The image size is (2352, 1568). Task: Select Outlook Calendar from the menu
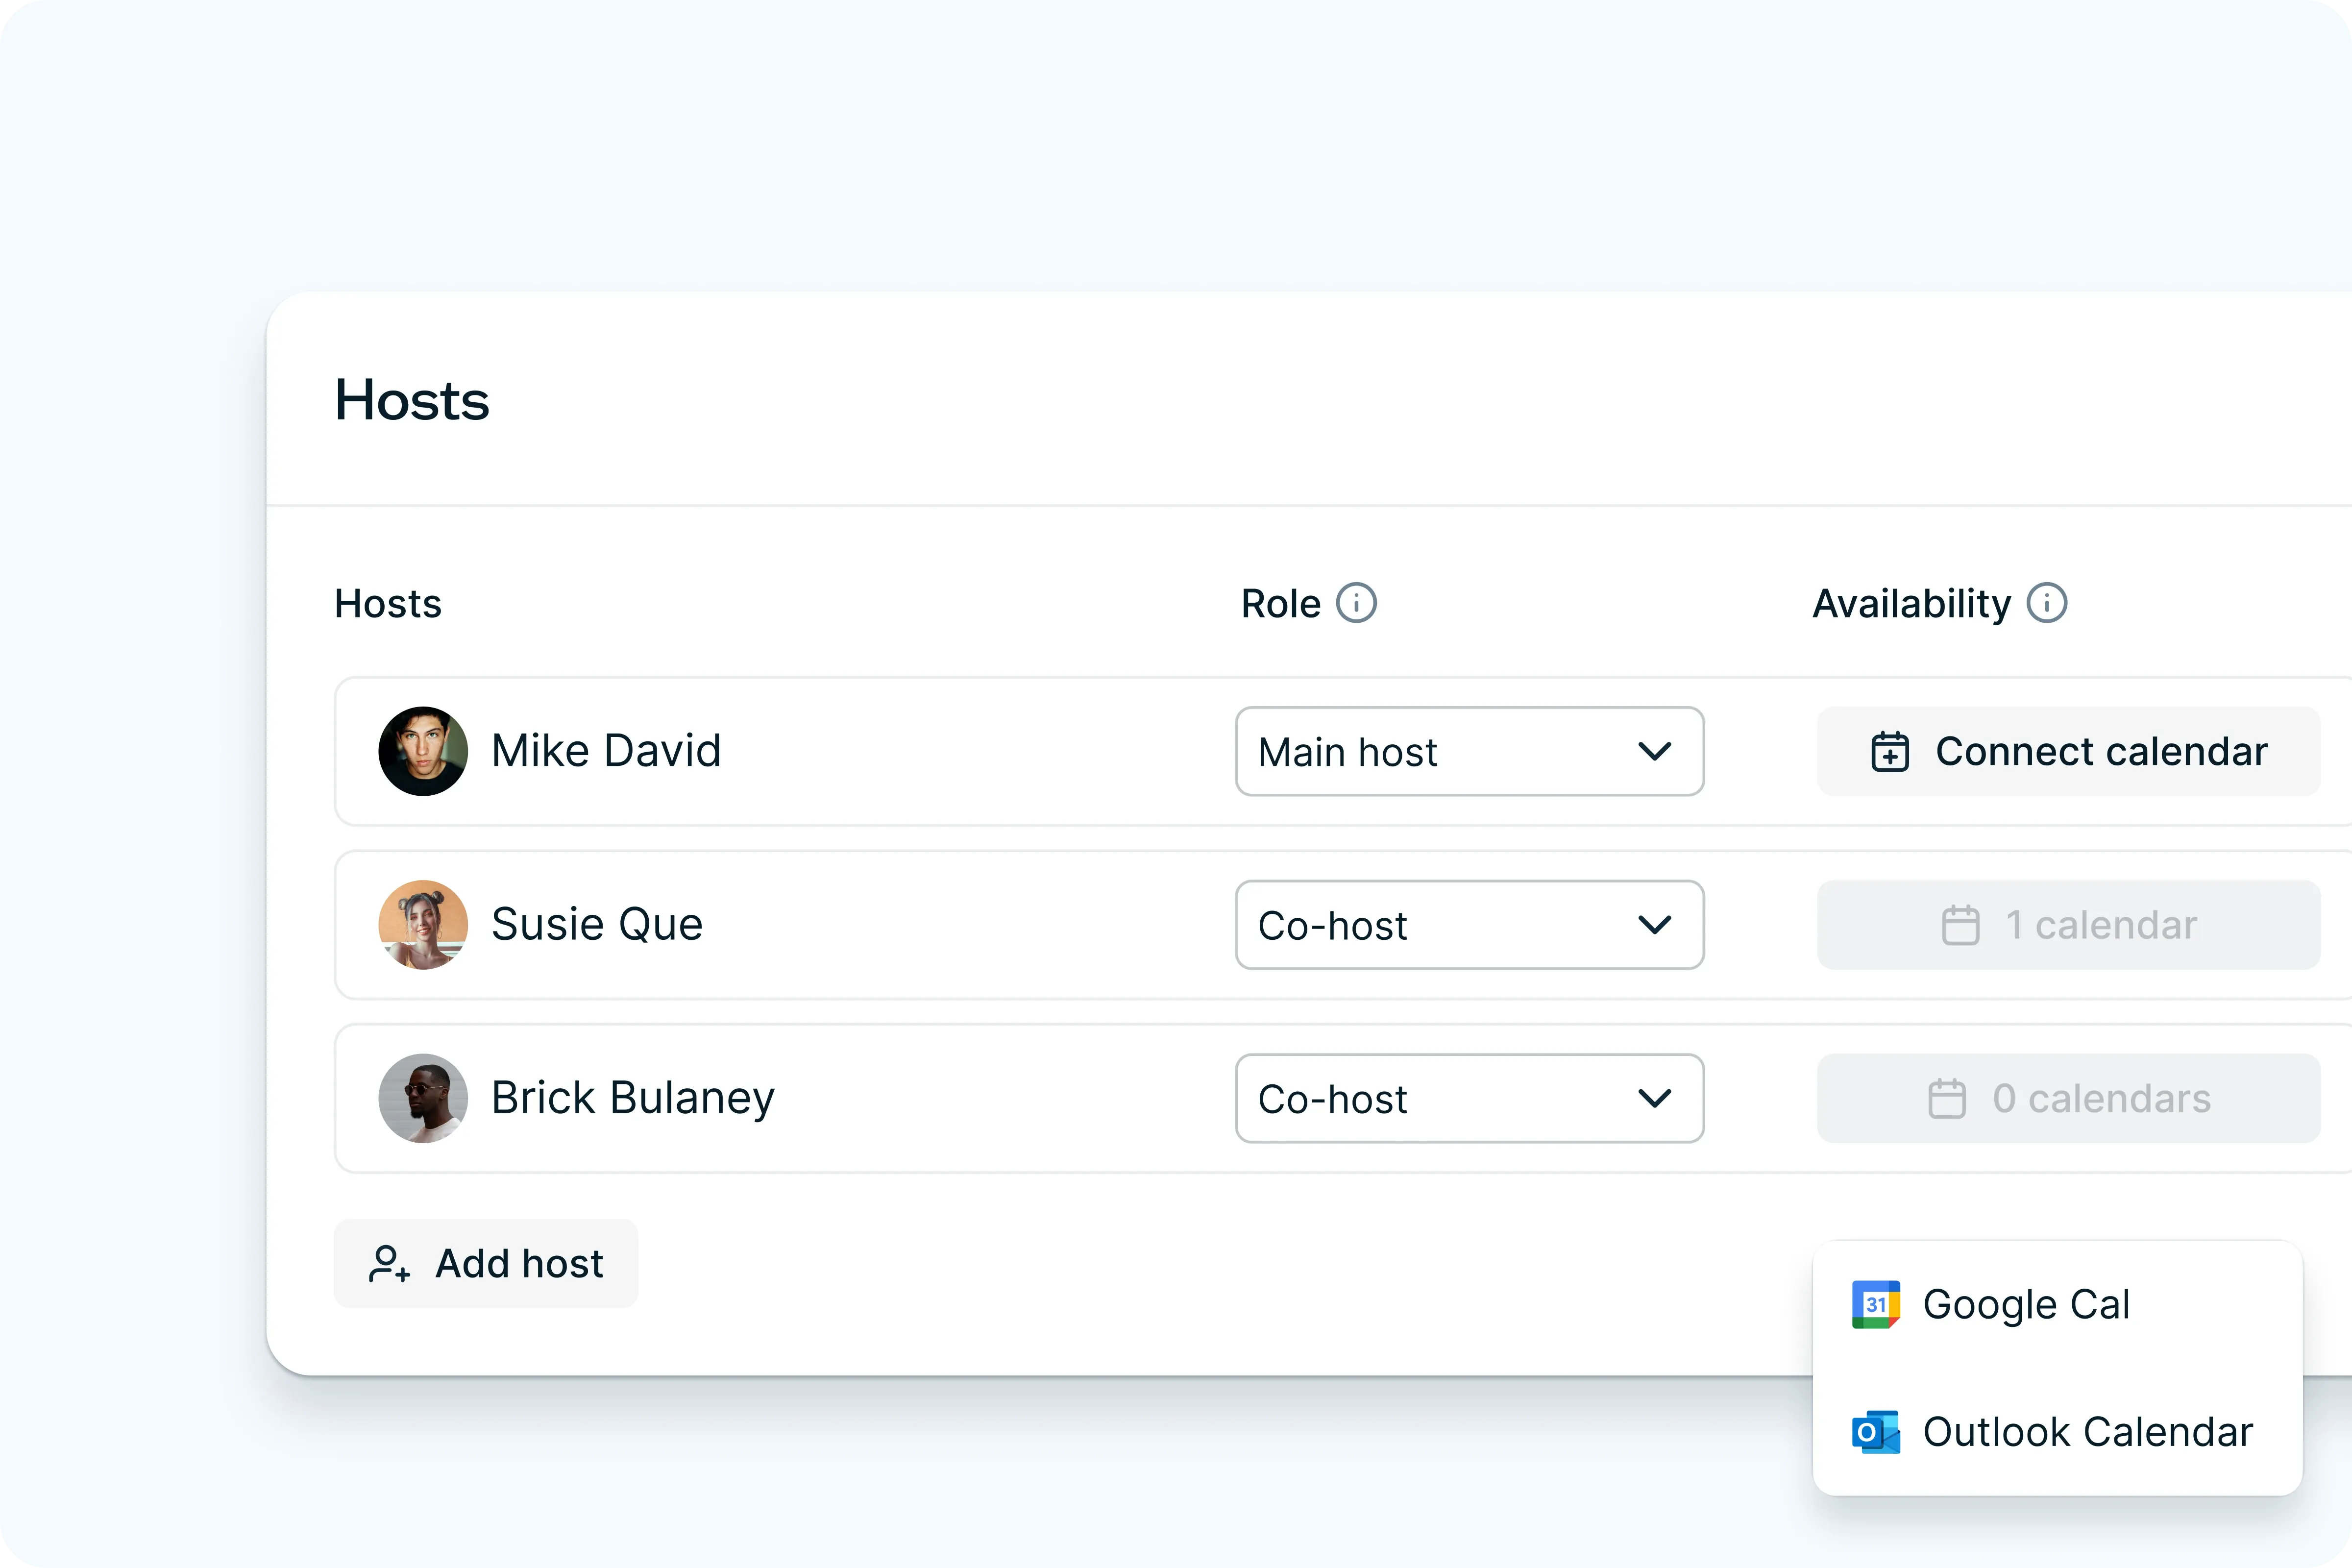coord(2086,1432)
